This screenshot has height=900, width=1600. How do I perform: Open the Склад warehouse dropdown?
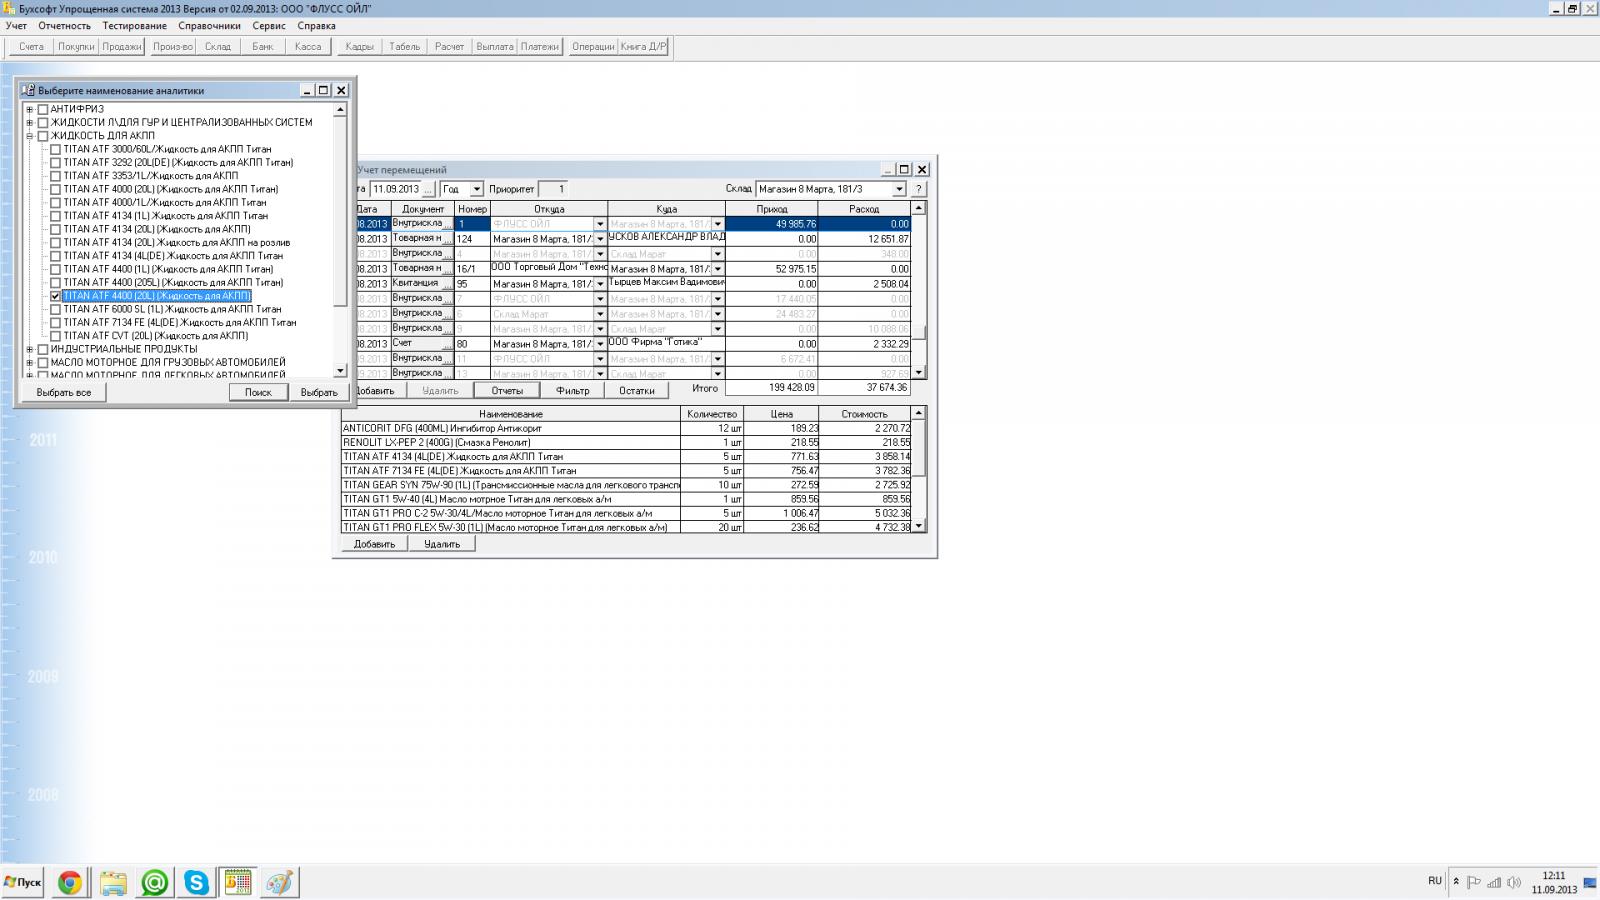(898, 189)
